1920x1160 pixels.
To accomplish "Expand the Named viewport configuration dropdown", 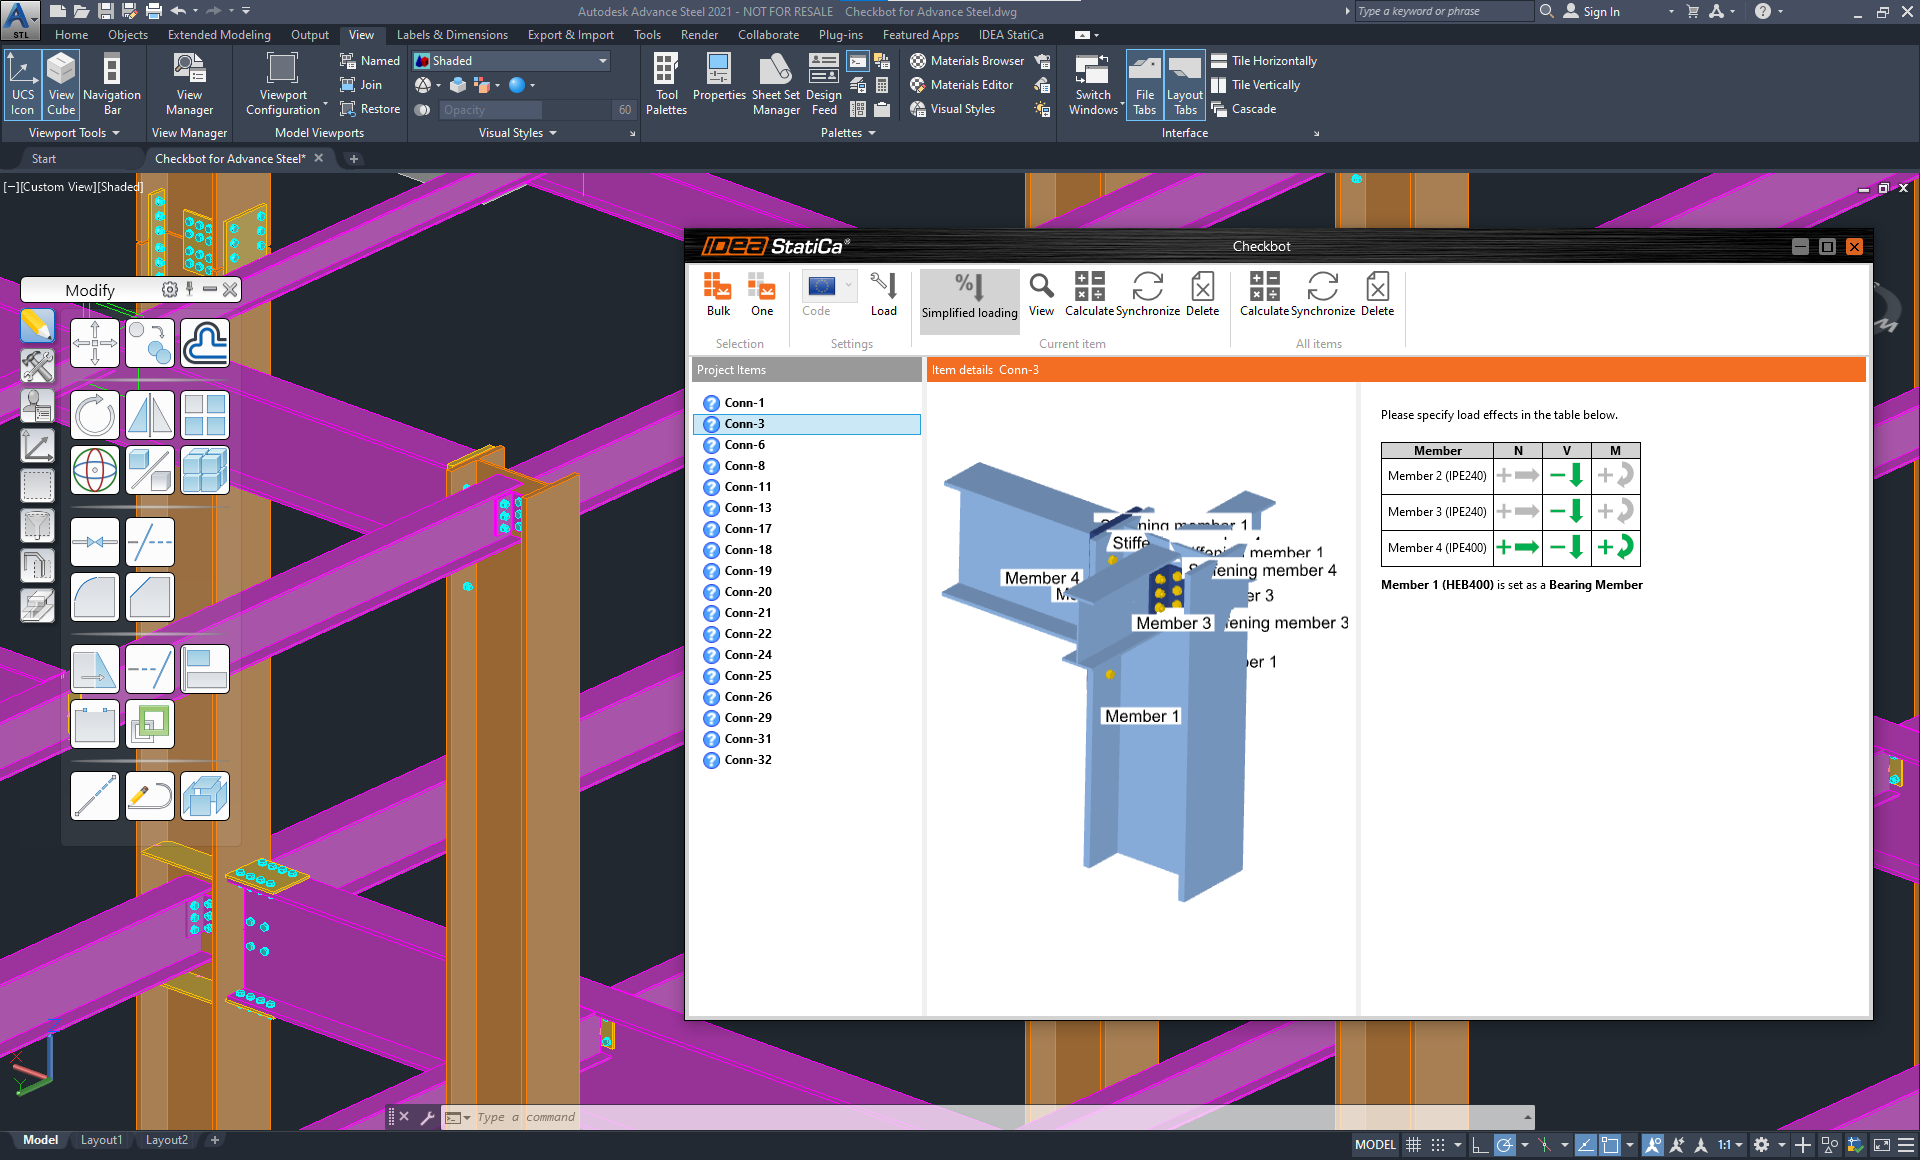I will tap(370, 60).
